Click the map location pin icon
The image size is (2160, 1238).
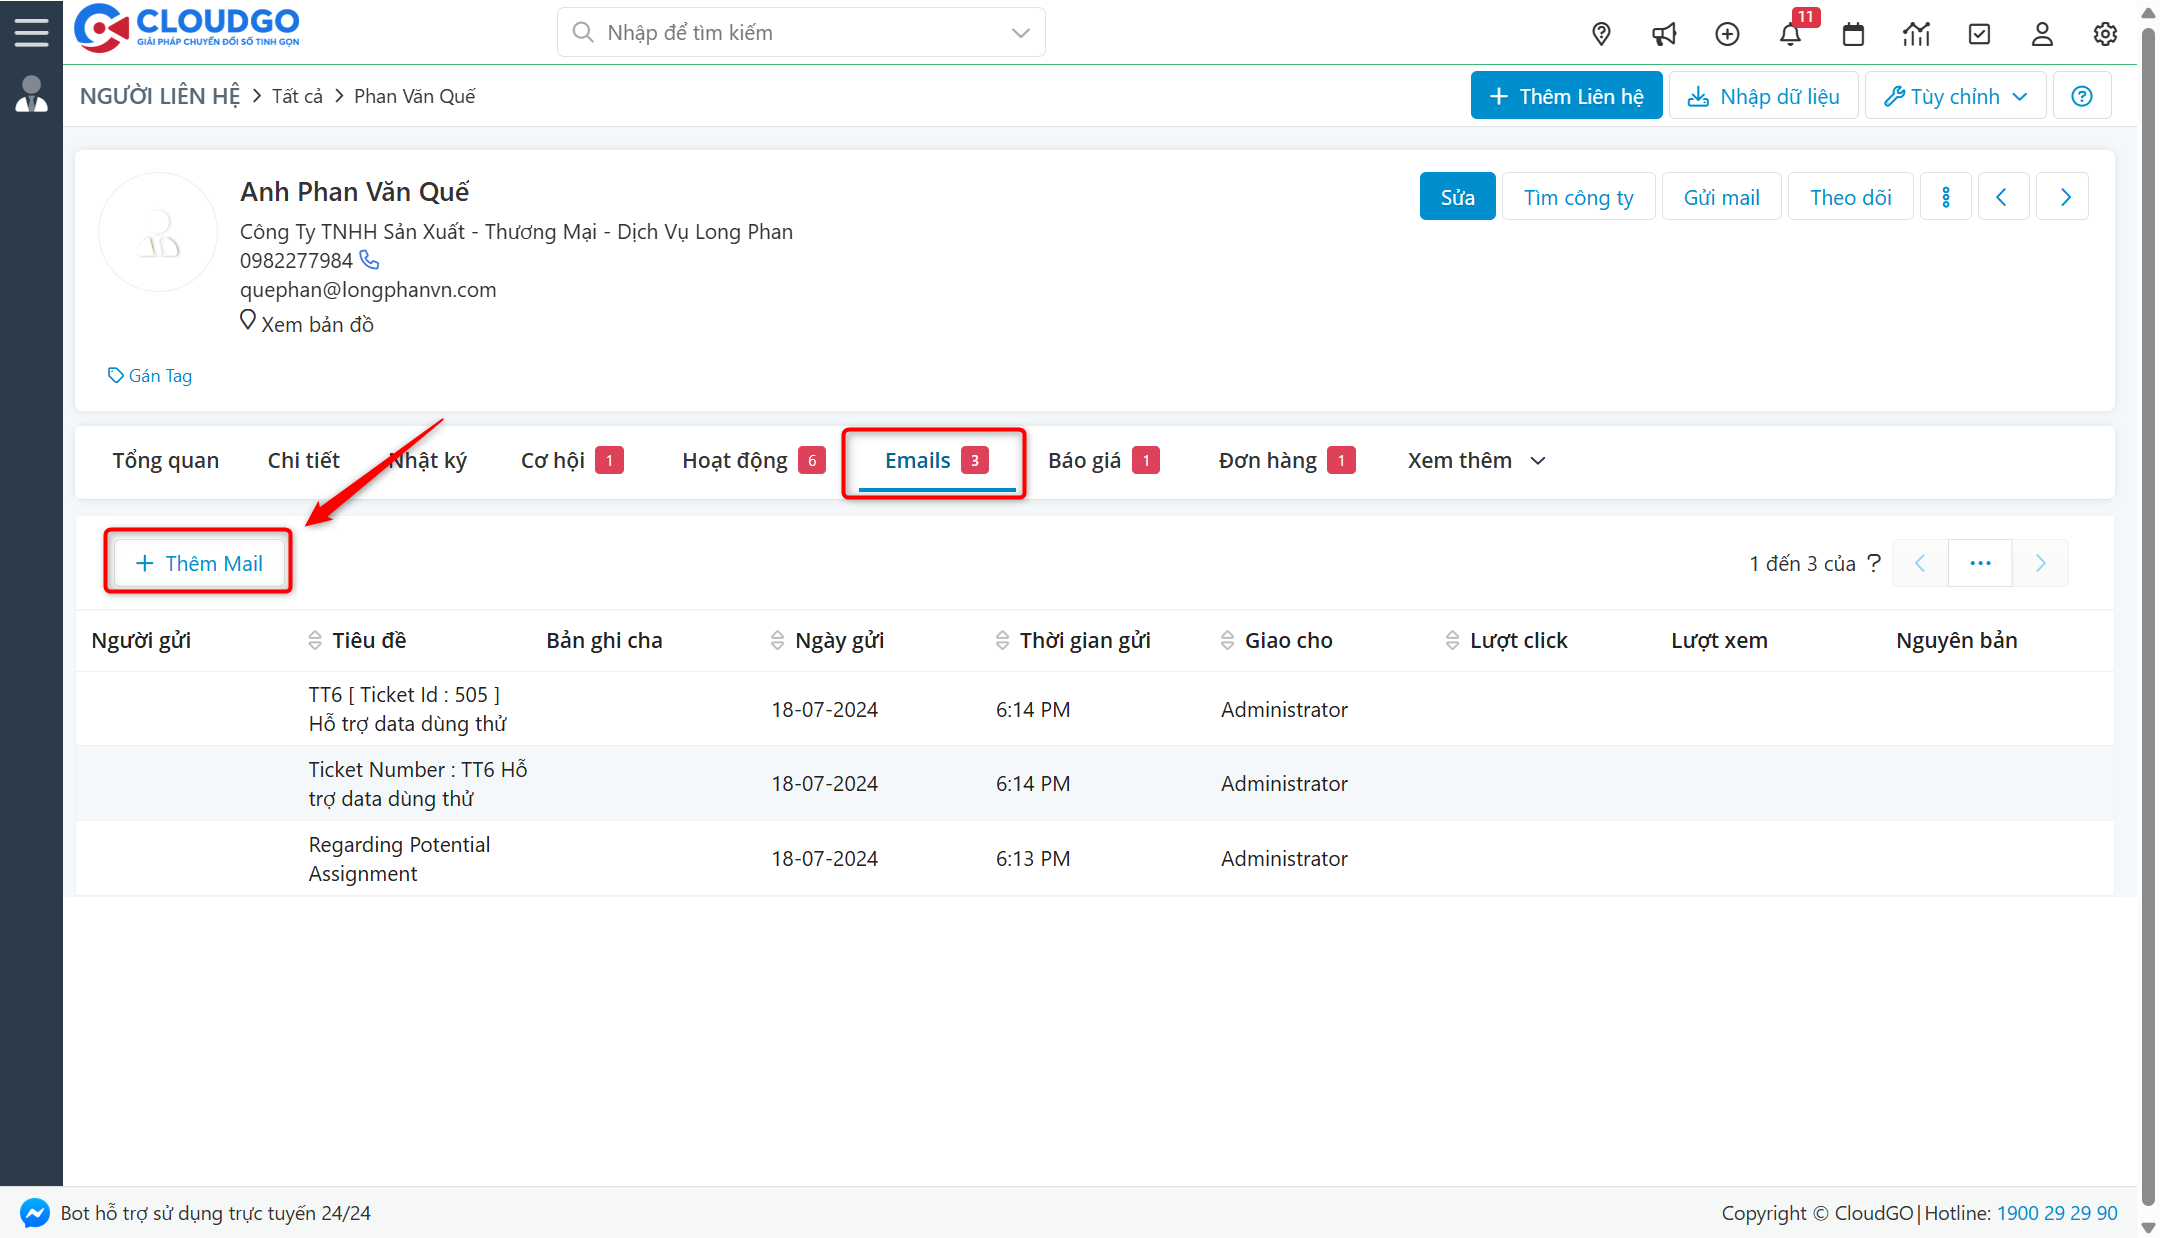tap(1601, 34)
